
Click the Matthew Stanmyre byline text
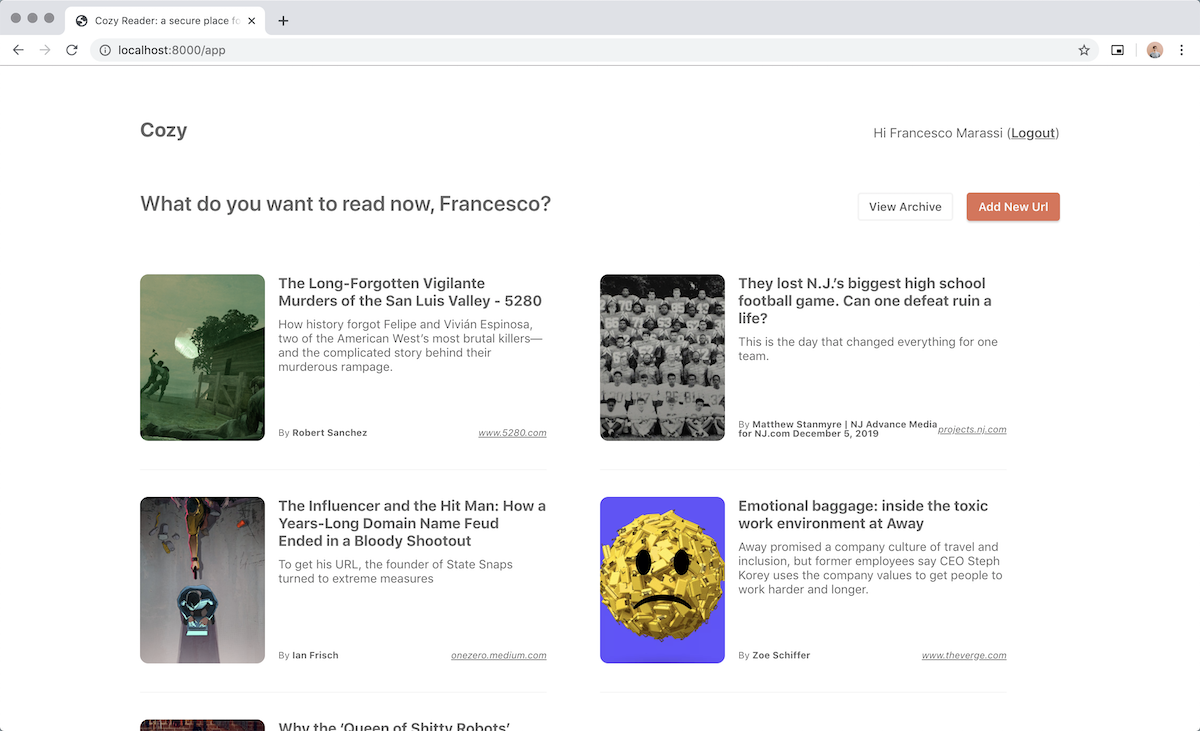pyautogui.click(x=838, y=429)
